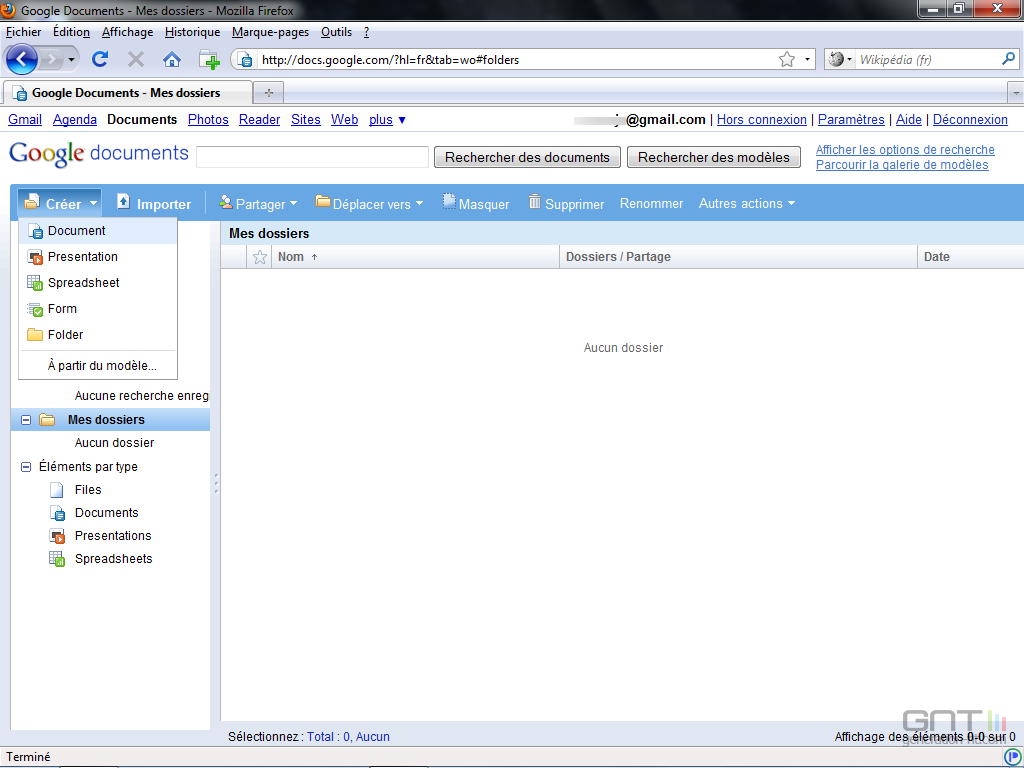The image size is (1024, 768).
Task: Select the Google Documents - Mes dossiers tab
Action: [x=127, y=93]
